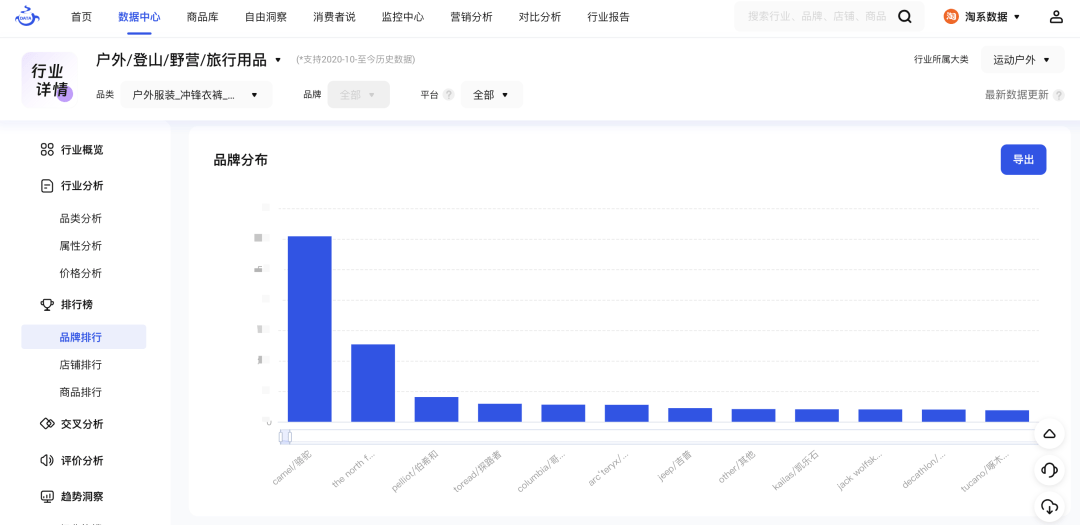This screenshot has height=525, width=1080.
Task: Open 商品库 in top navigation
Action: click(202, 17)
